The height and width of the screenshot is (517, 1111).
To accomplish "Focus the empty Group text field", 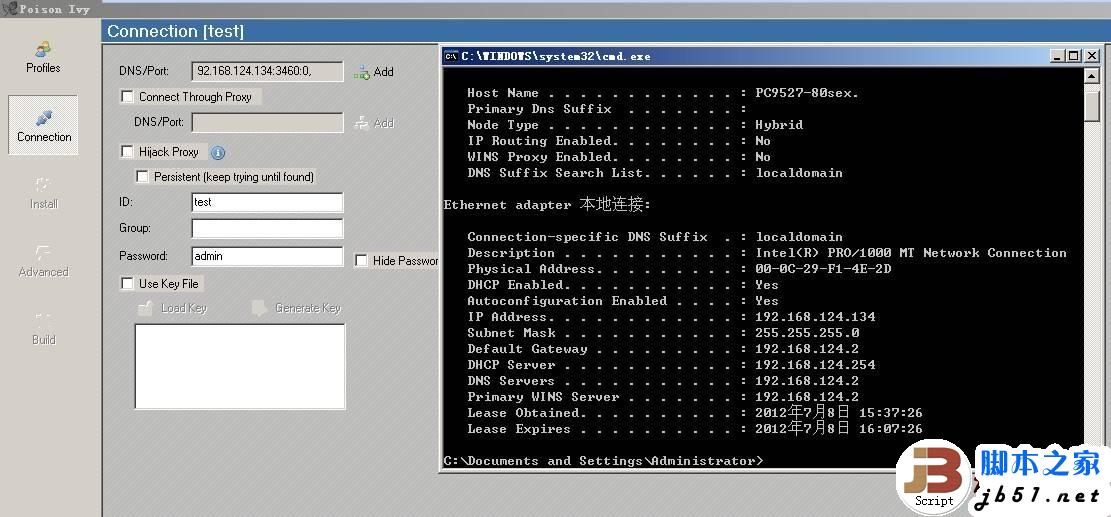I will click(x=267, y=229).
